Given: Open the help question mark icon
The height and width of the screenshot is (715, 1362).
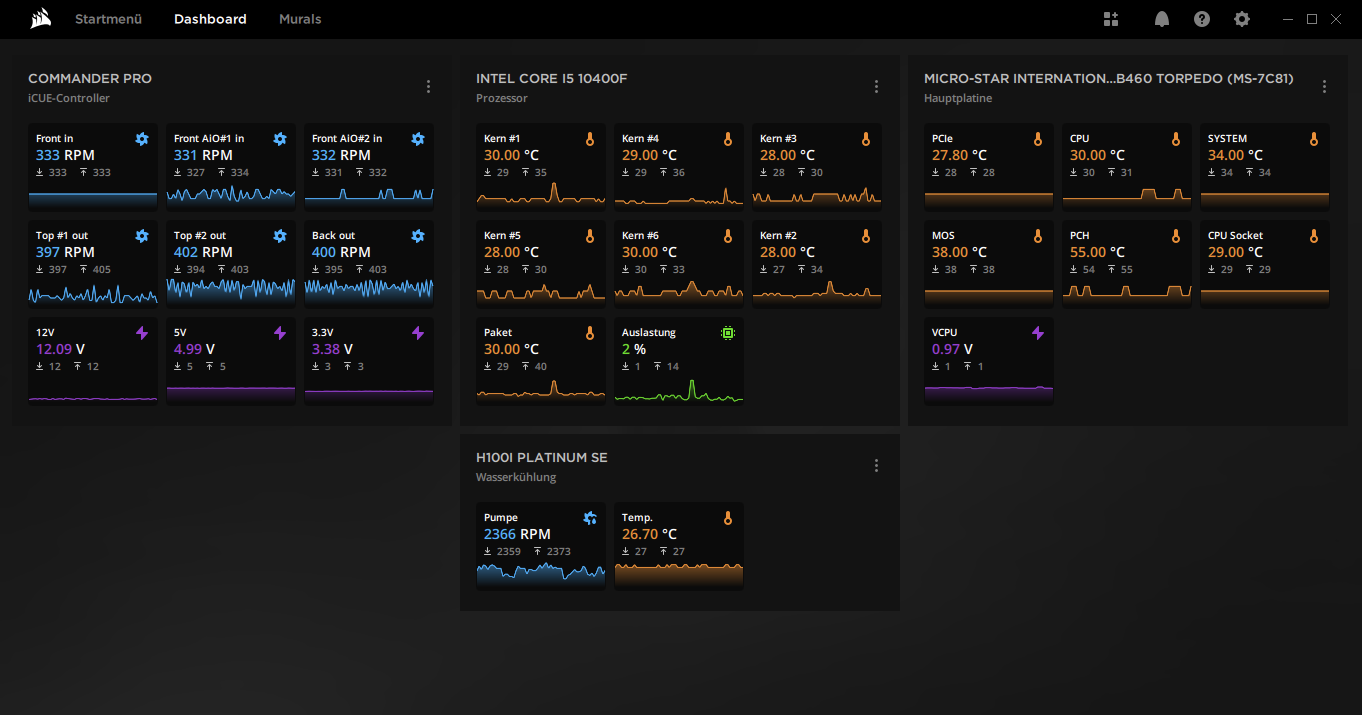Looking at the screenshot, I should (1202, 19).
